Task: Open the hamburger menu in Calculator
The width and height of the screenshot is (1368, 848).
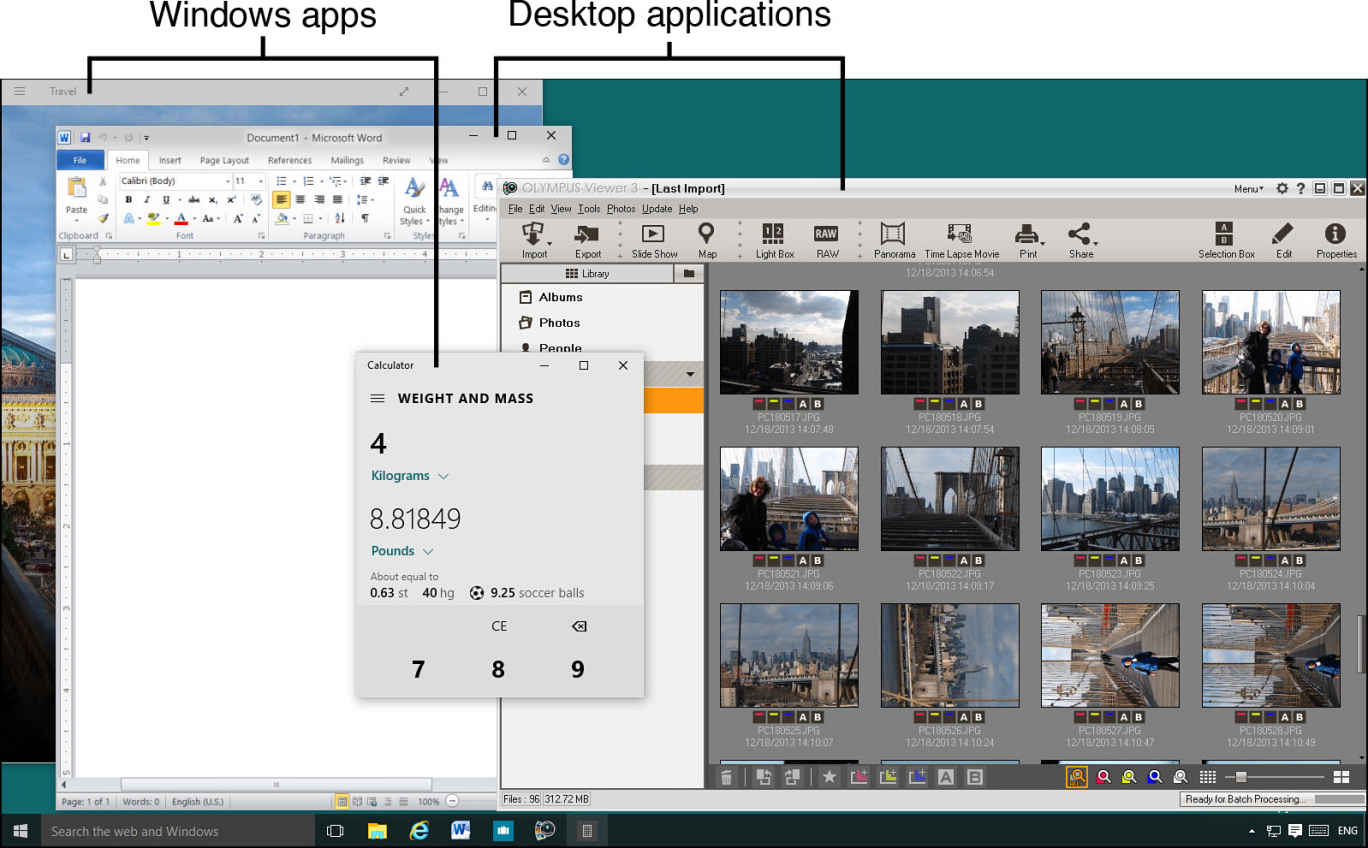Action: click(x=377, y=398)
